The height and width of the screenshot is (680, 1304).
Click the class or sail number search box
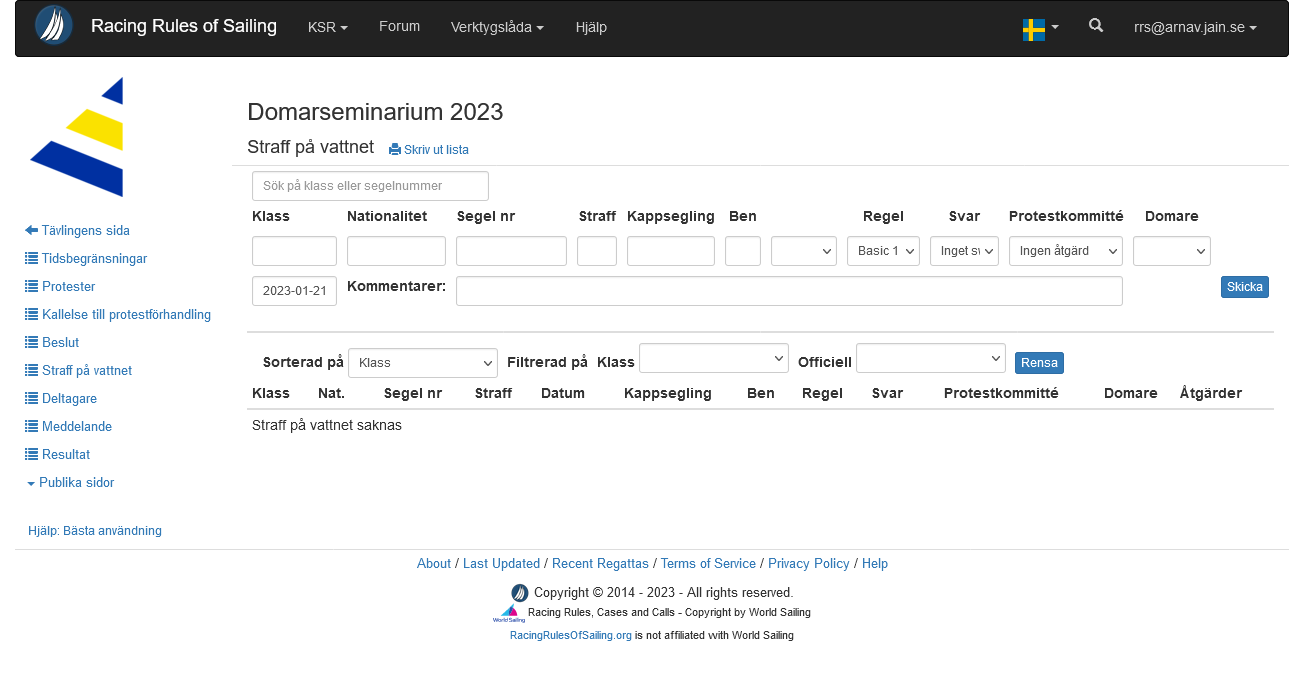[x=370, y=186]
